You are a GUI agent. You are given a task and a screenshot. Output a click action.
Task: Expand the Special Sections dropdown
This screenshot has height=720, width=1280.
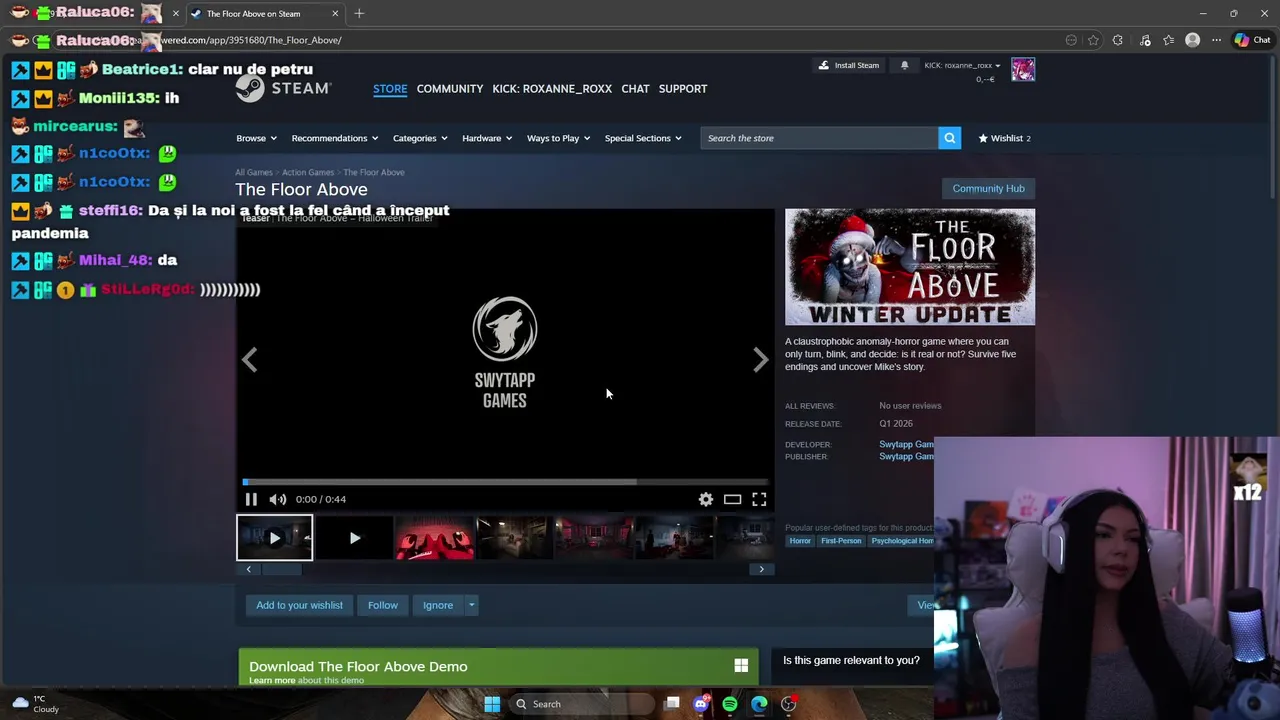pyautogui.click(x=643, y=138)
